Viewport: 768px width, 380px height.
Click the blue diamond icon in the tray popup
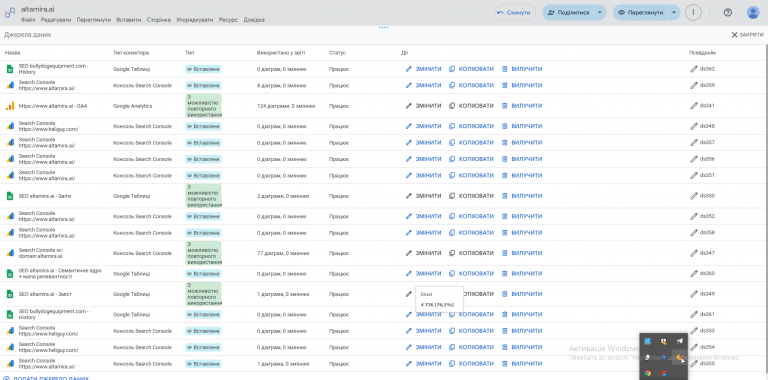(x=664, y=357)
